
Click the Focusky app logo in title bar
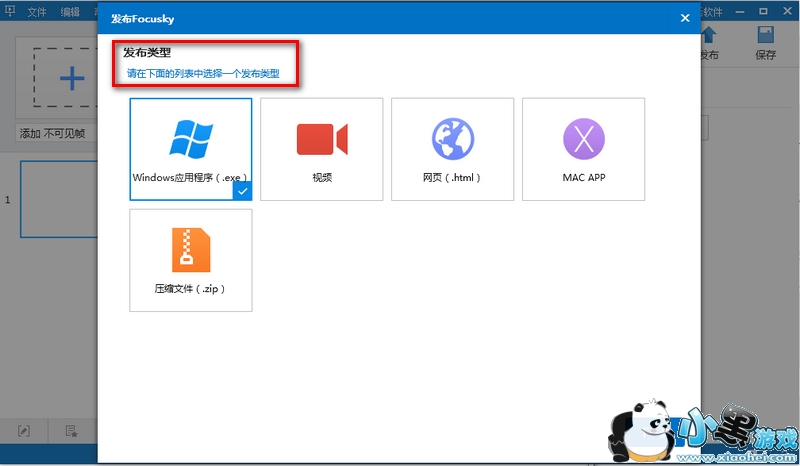tap(9, 11)
